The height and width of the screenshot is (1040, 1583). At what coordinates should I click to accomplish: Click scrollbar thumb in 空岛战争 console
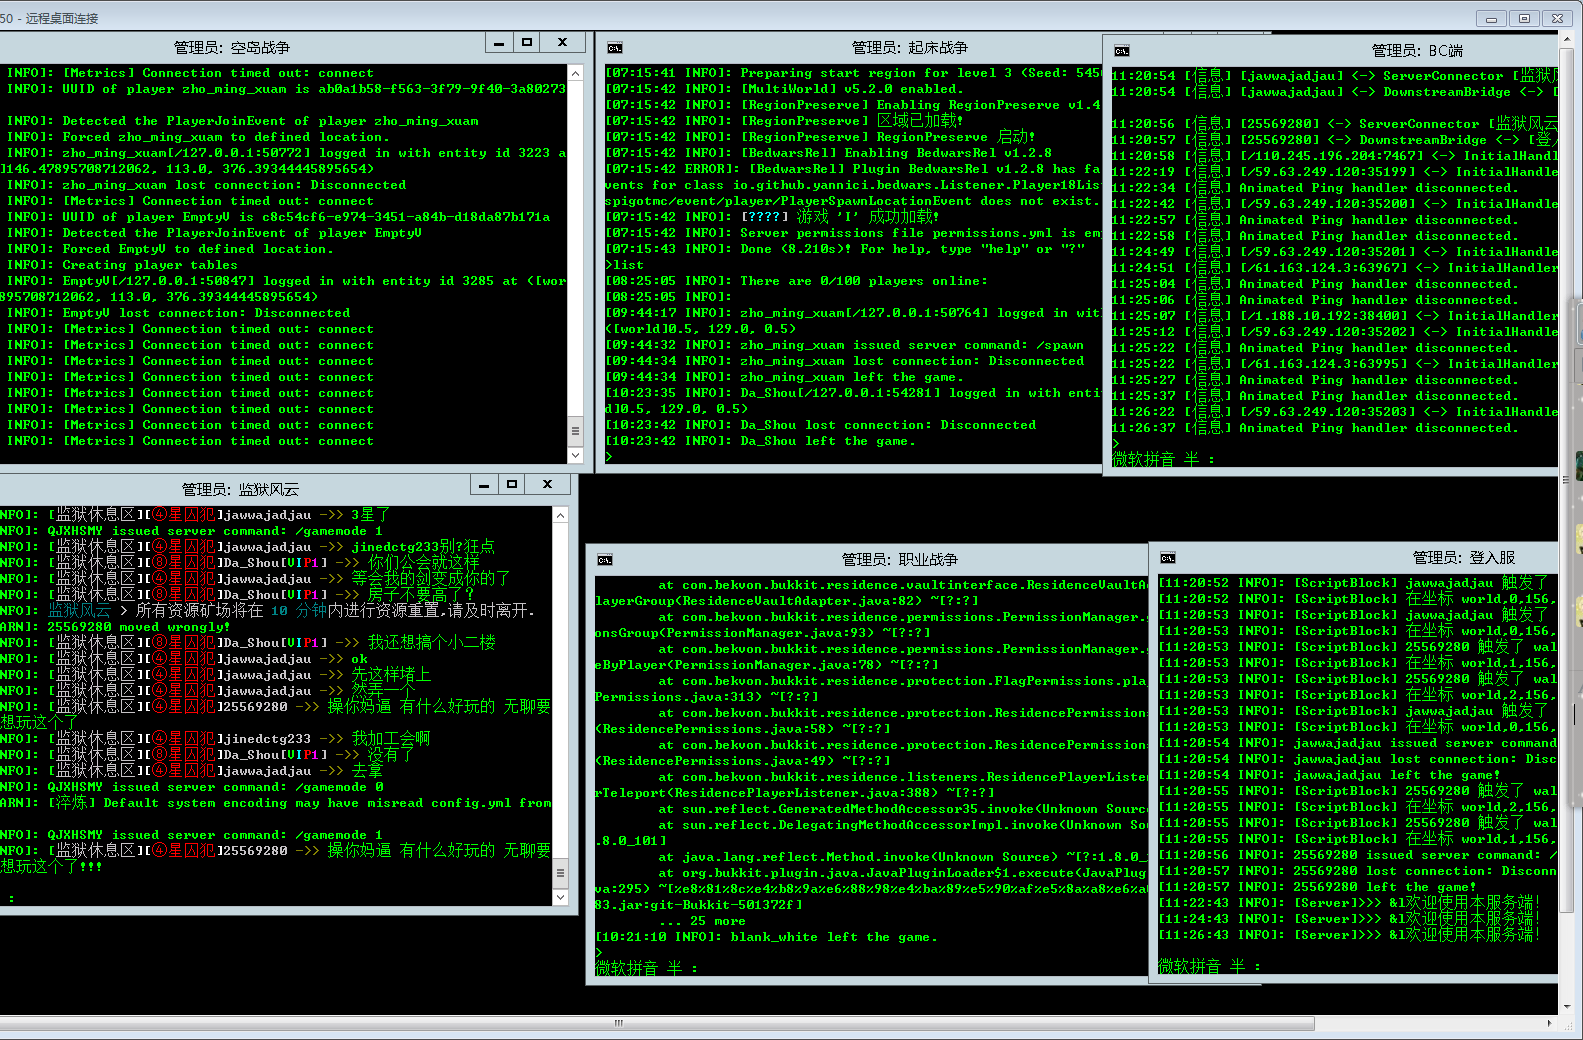click(x=575, y=431)
